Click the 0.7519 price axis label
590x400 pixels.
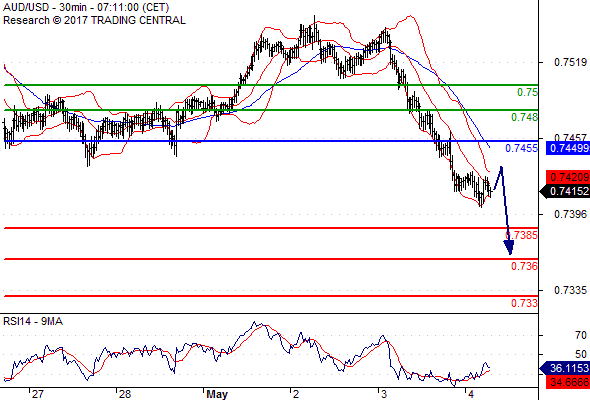coord(570,62)
